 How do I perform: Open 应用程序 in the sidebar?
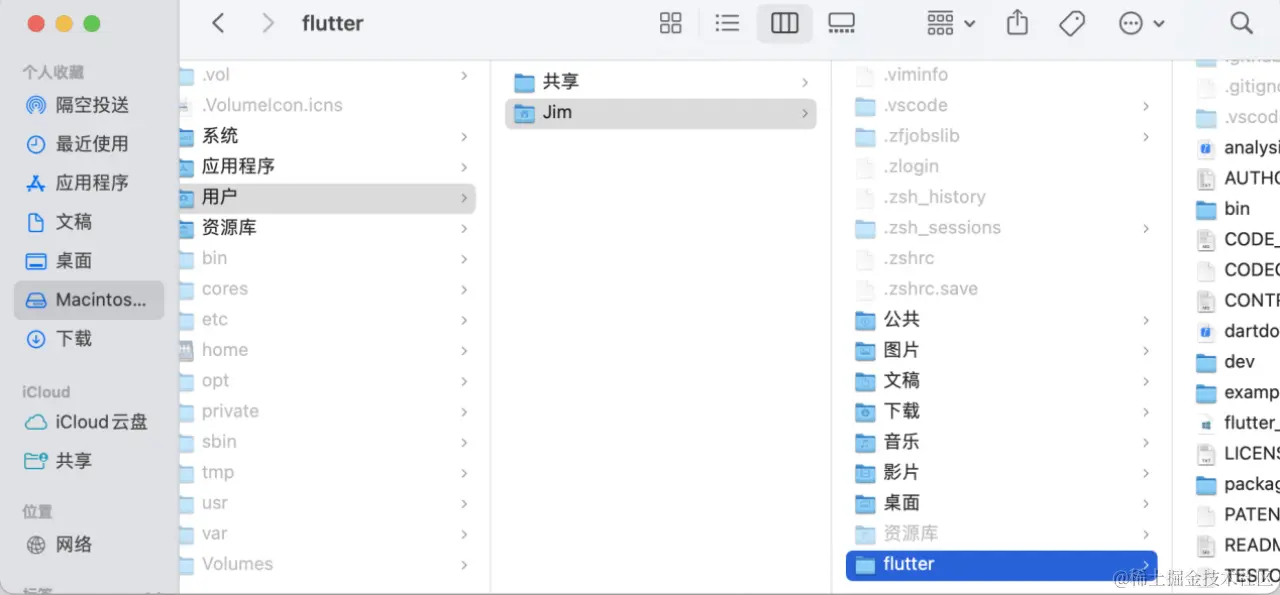[x=88, y=183]
